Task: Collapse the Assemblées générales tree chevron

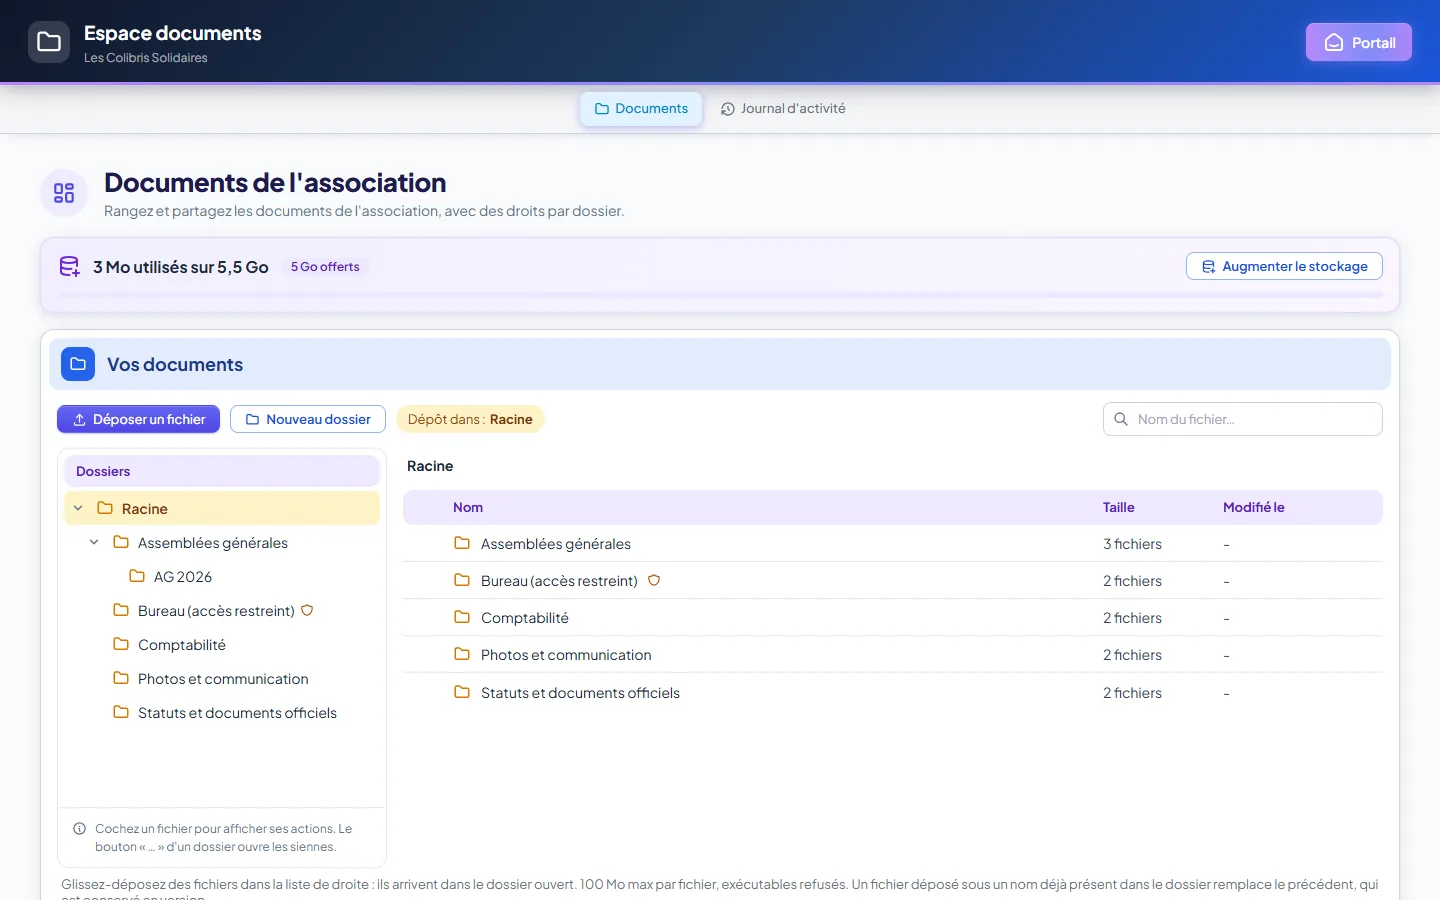Action: click(94, 542)
